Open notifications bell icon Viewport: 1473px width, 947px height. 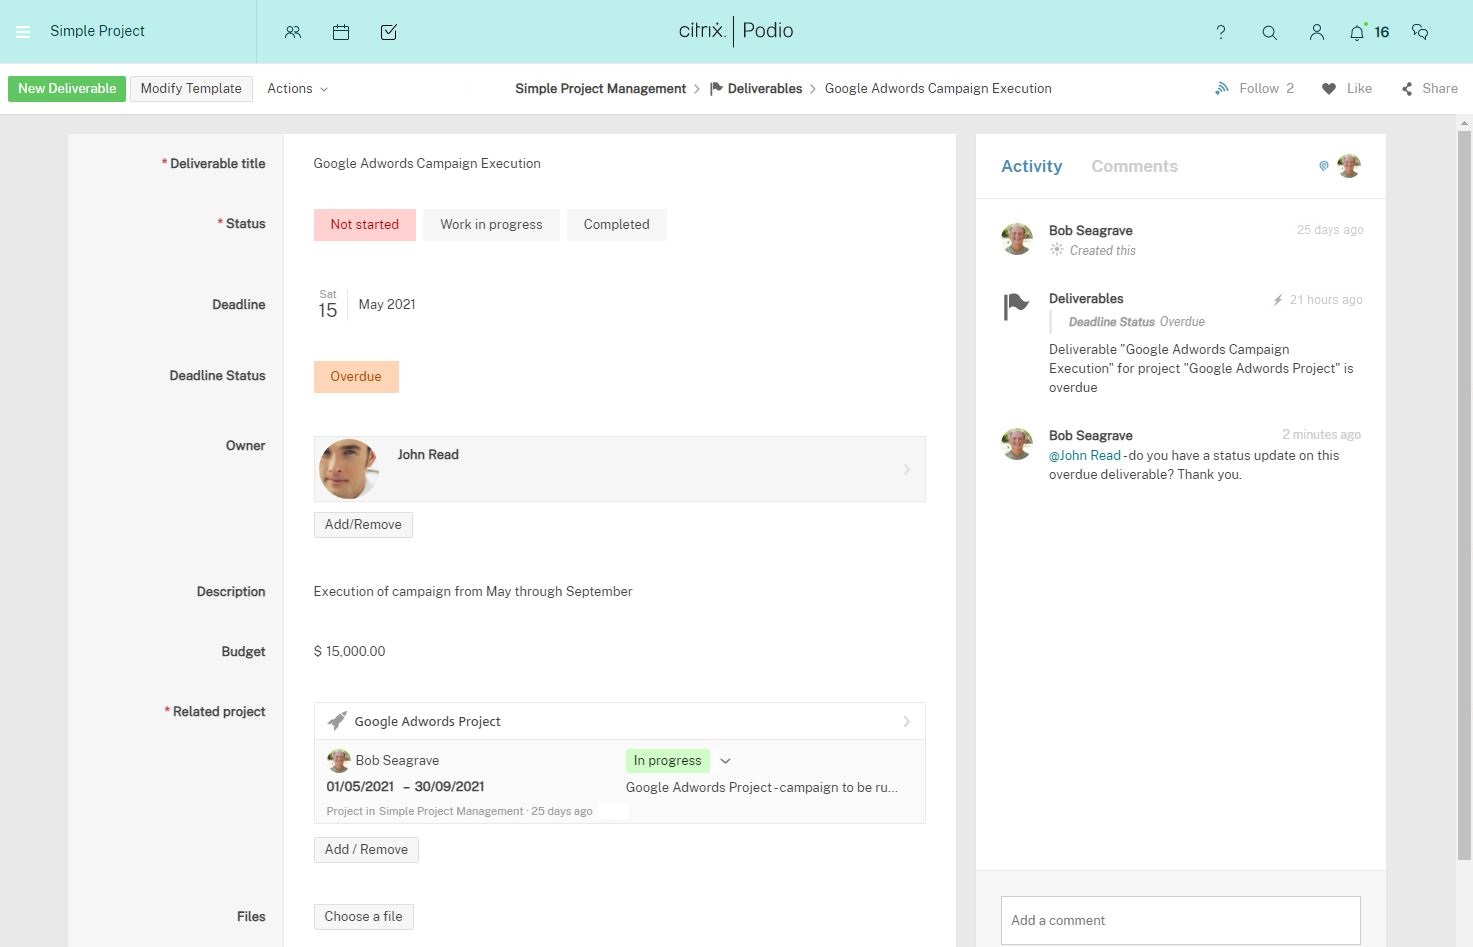click(x=1357, y=32)
